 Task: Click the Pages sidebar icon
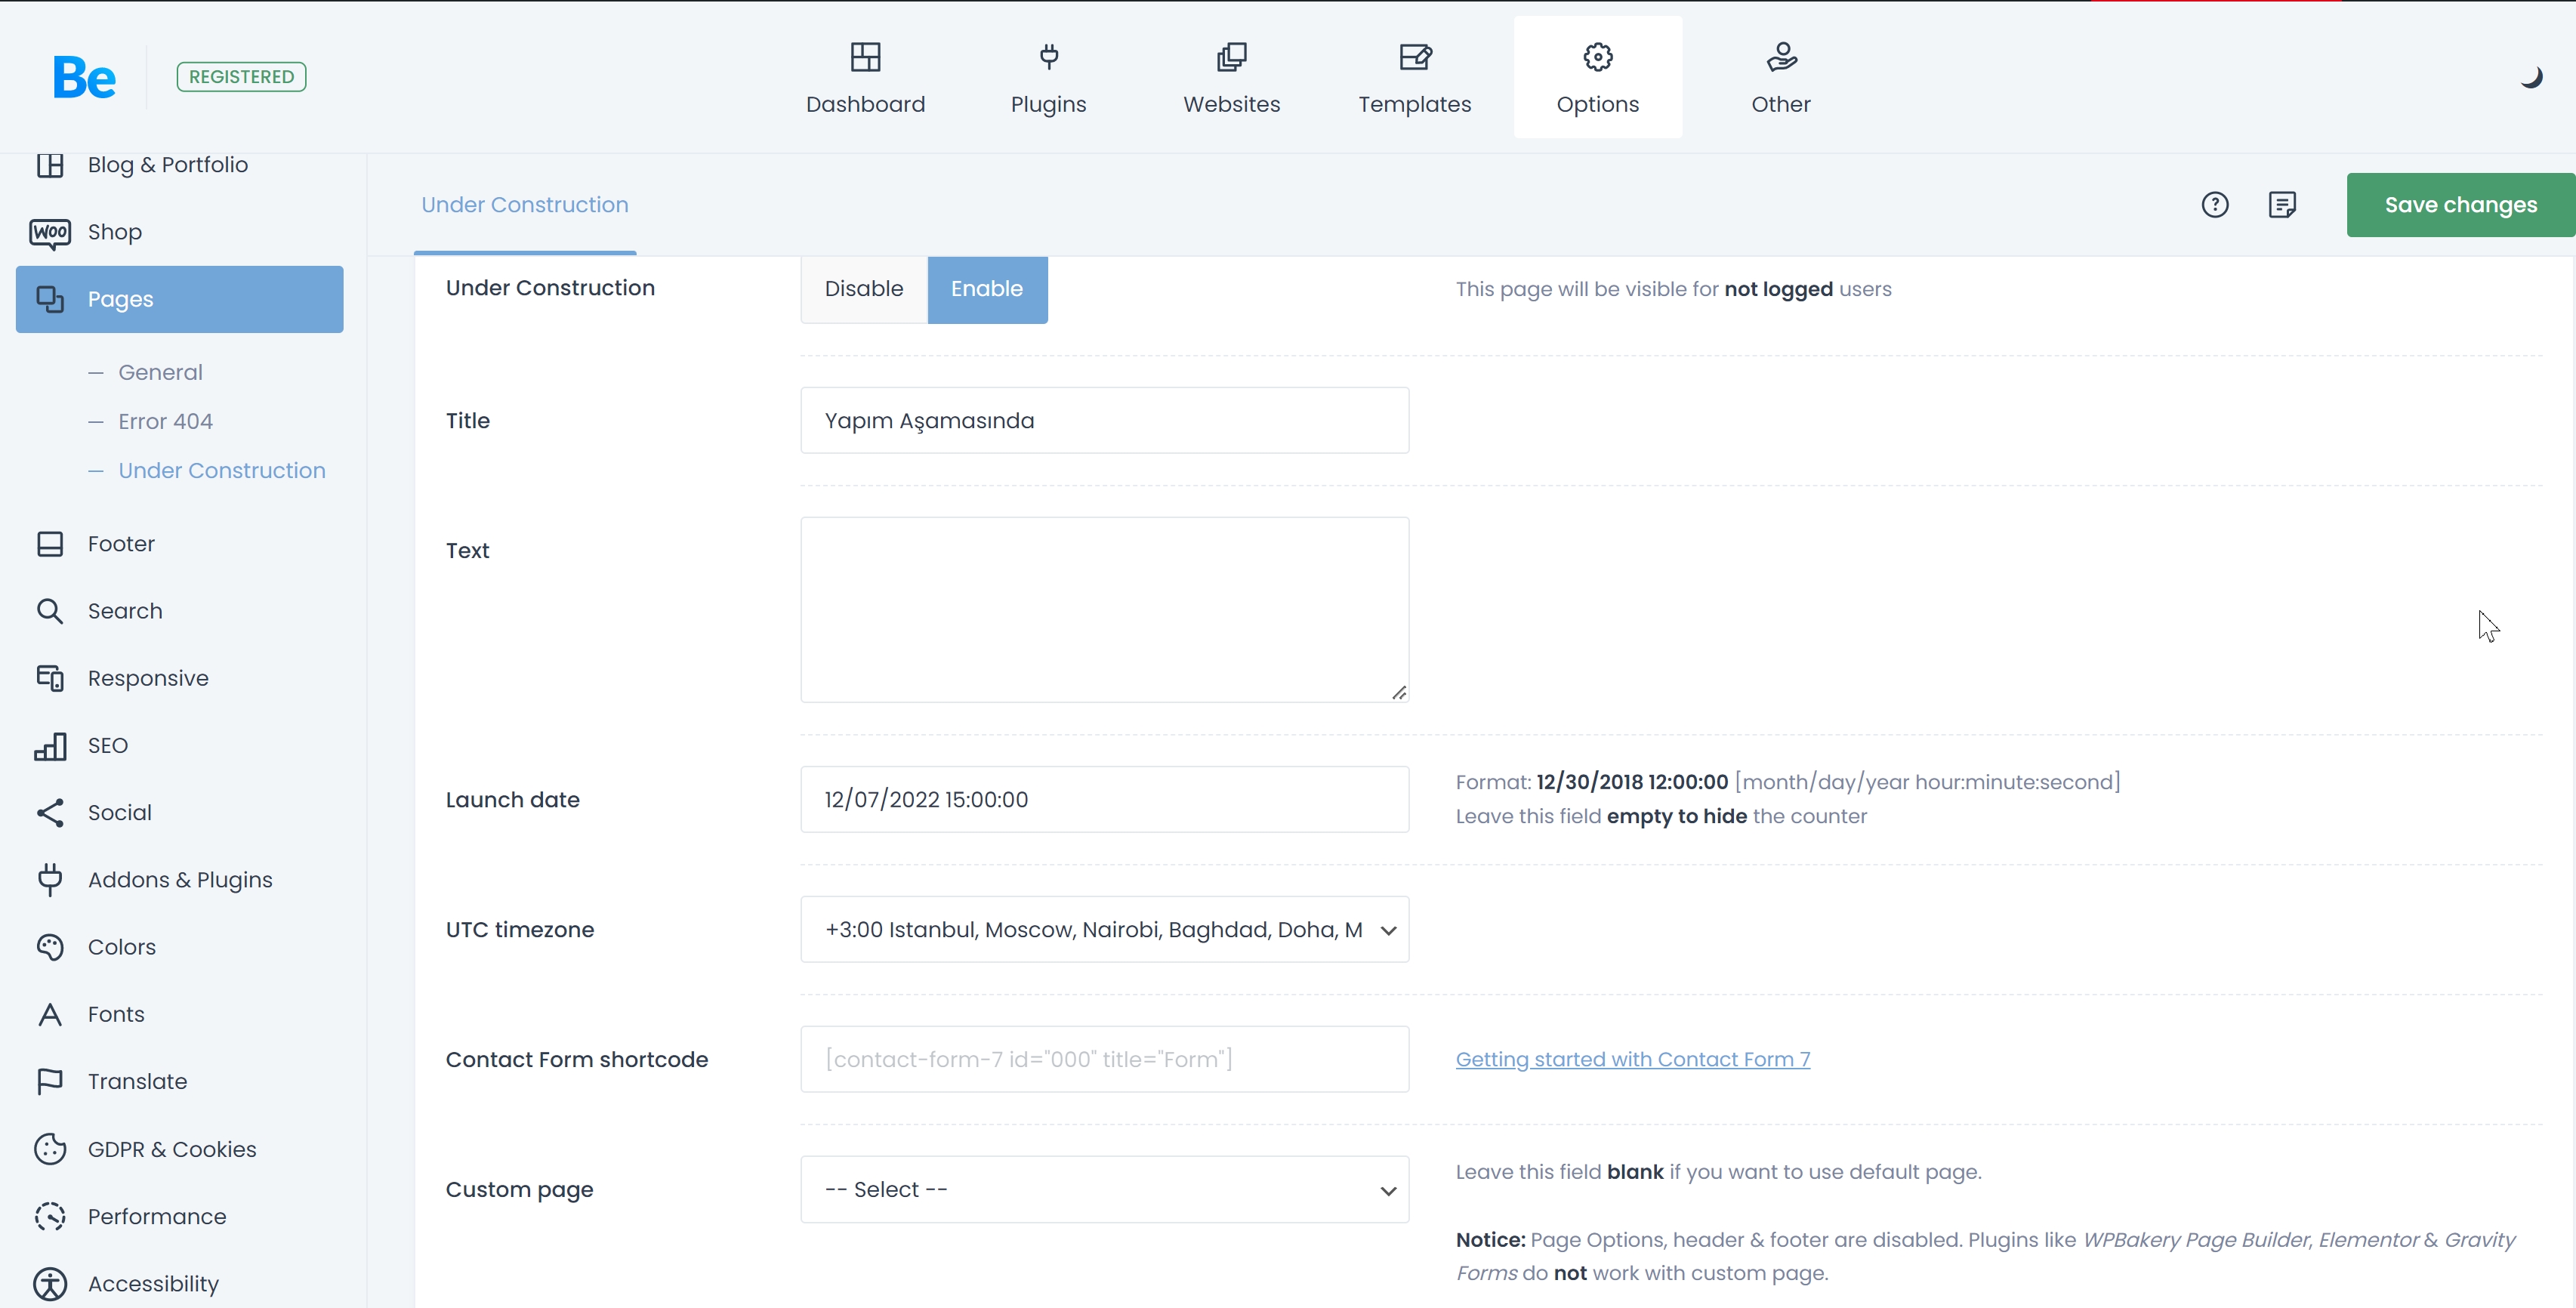point(50,299)
